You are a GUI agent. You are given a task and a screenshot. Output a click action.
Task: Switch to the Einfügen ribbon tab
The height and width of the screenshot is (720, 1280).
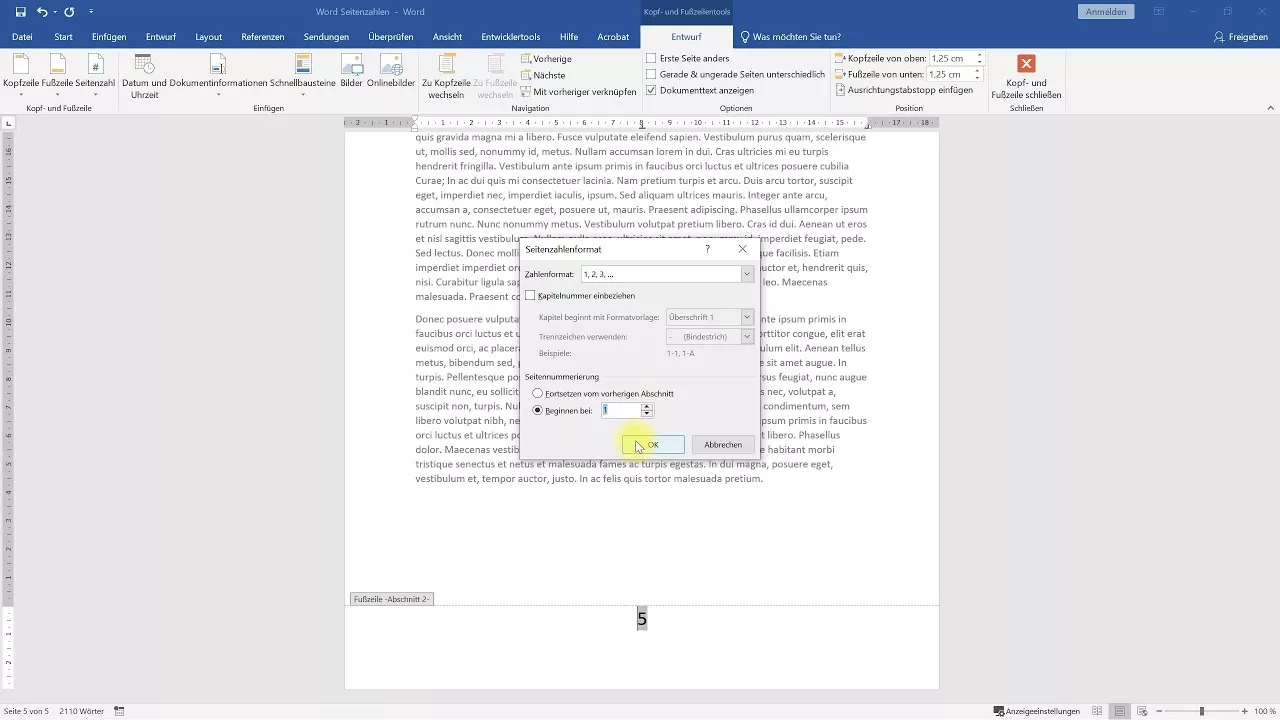(108, 36)
